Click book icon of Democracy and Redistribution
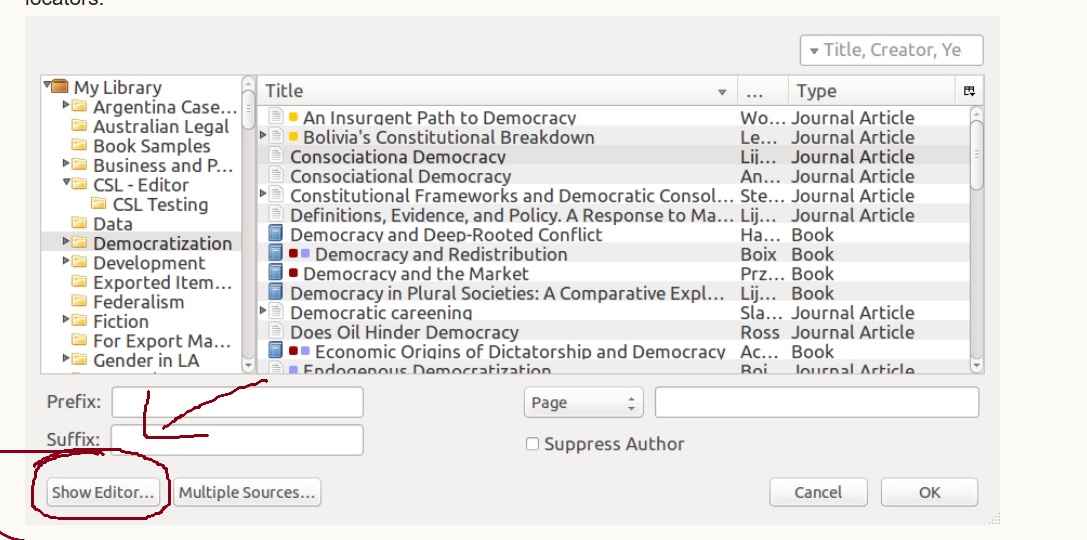 [x=276, y=254]
